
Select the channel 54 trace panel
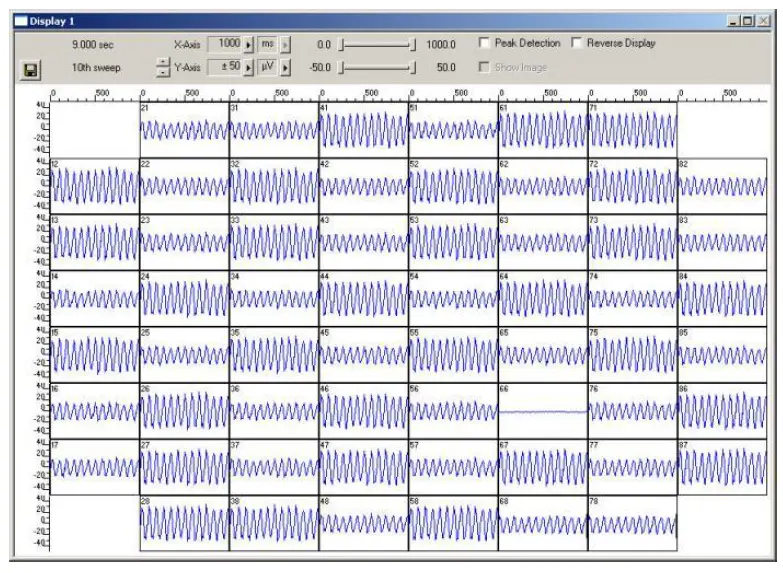453,299
